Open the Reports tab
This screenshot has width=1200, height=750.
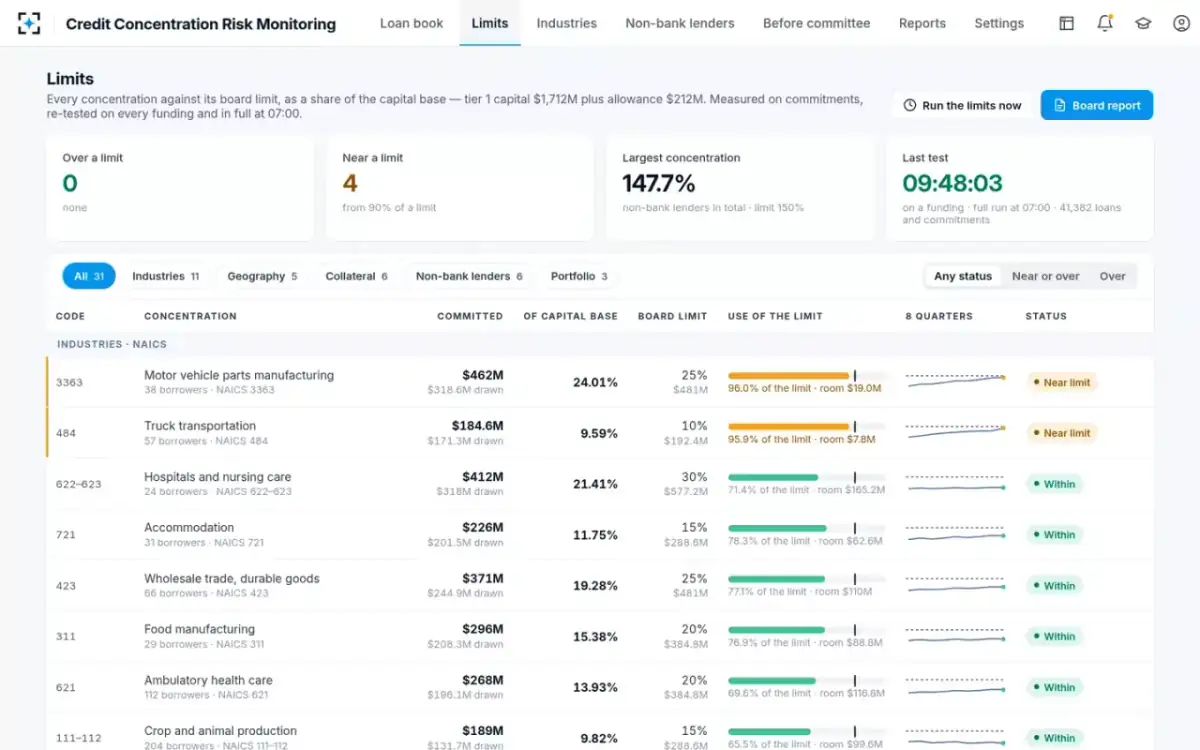click(x=922, y=23)
